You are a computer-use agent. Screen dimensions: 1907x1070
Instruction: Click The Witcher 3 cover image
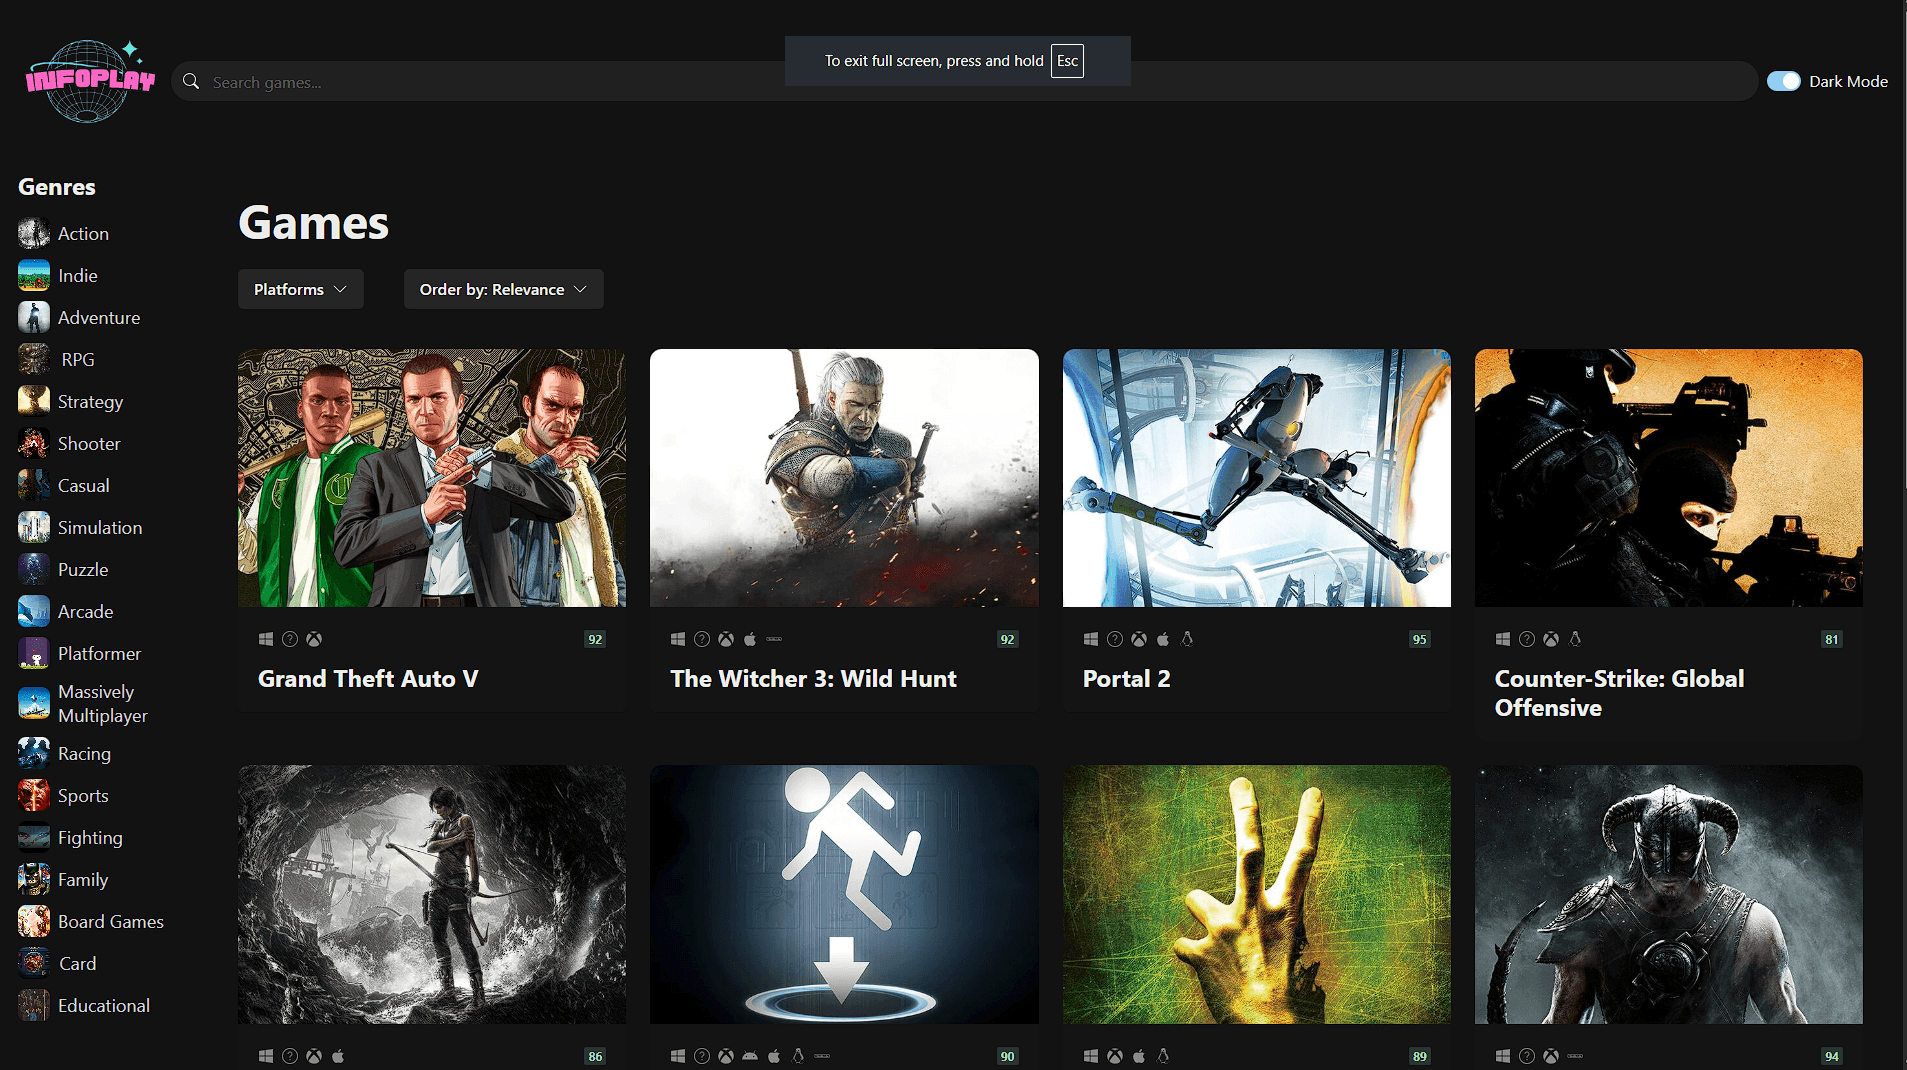tap(844, 477)
